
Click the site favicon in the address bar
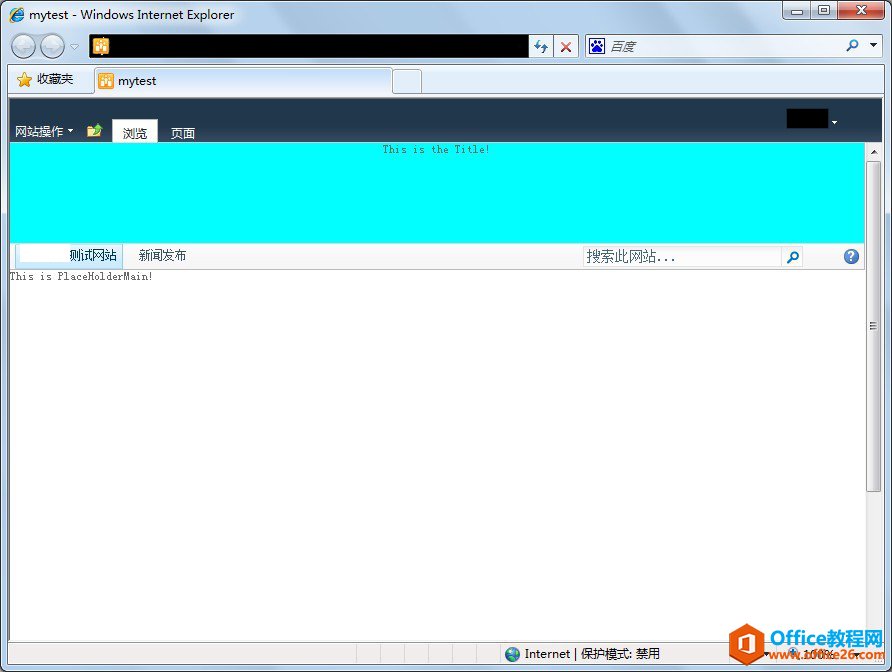point(101,46)
